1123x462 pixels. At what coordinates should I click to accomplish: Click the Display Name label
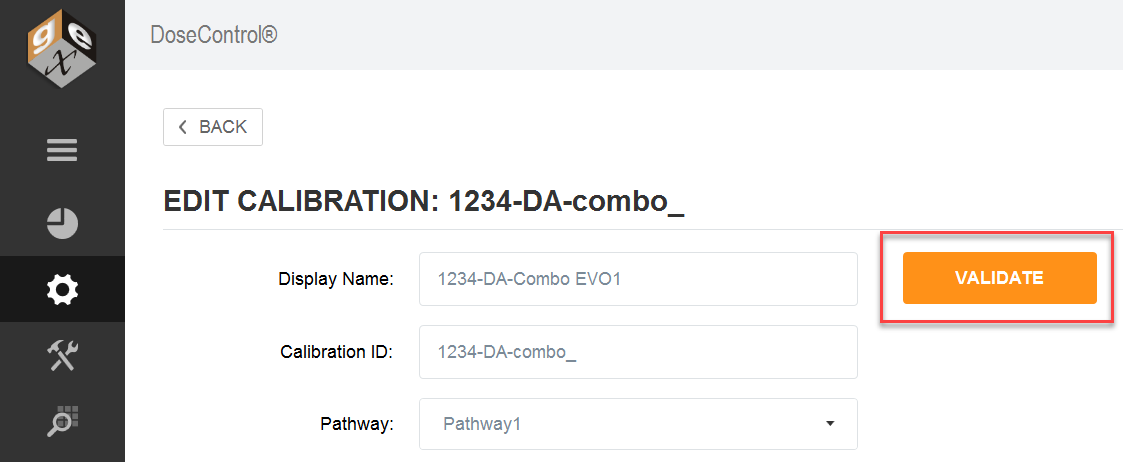(336, 279)
